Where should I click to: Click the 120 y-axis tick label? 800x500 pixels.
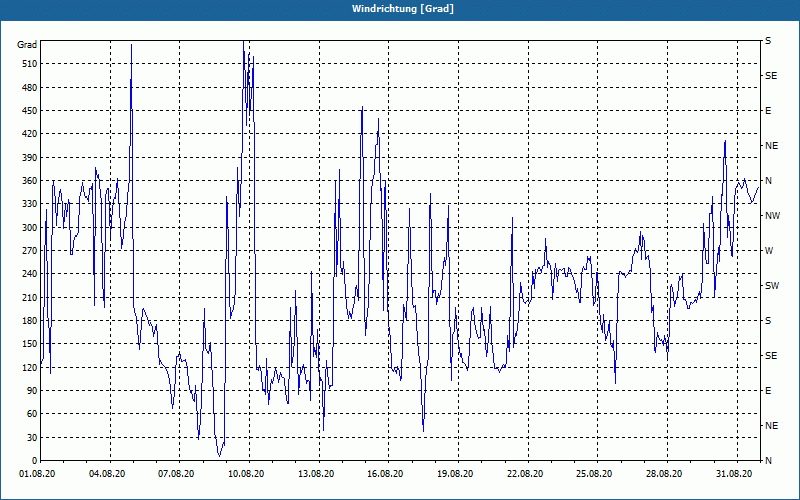point(30,367)
